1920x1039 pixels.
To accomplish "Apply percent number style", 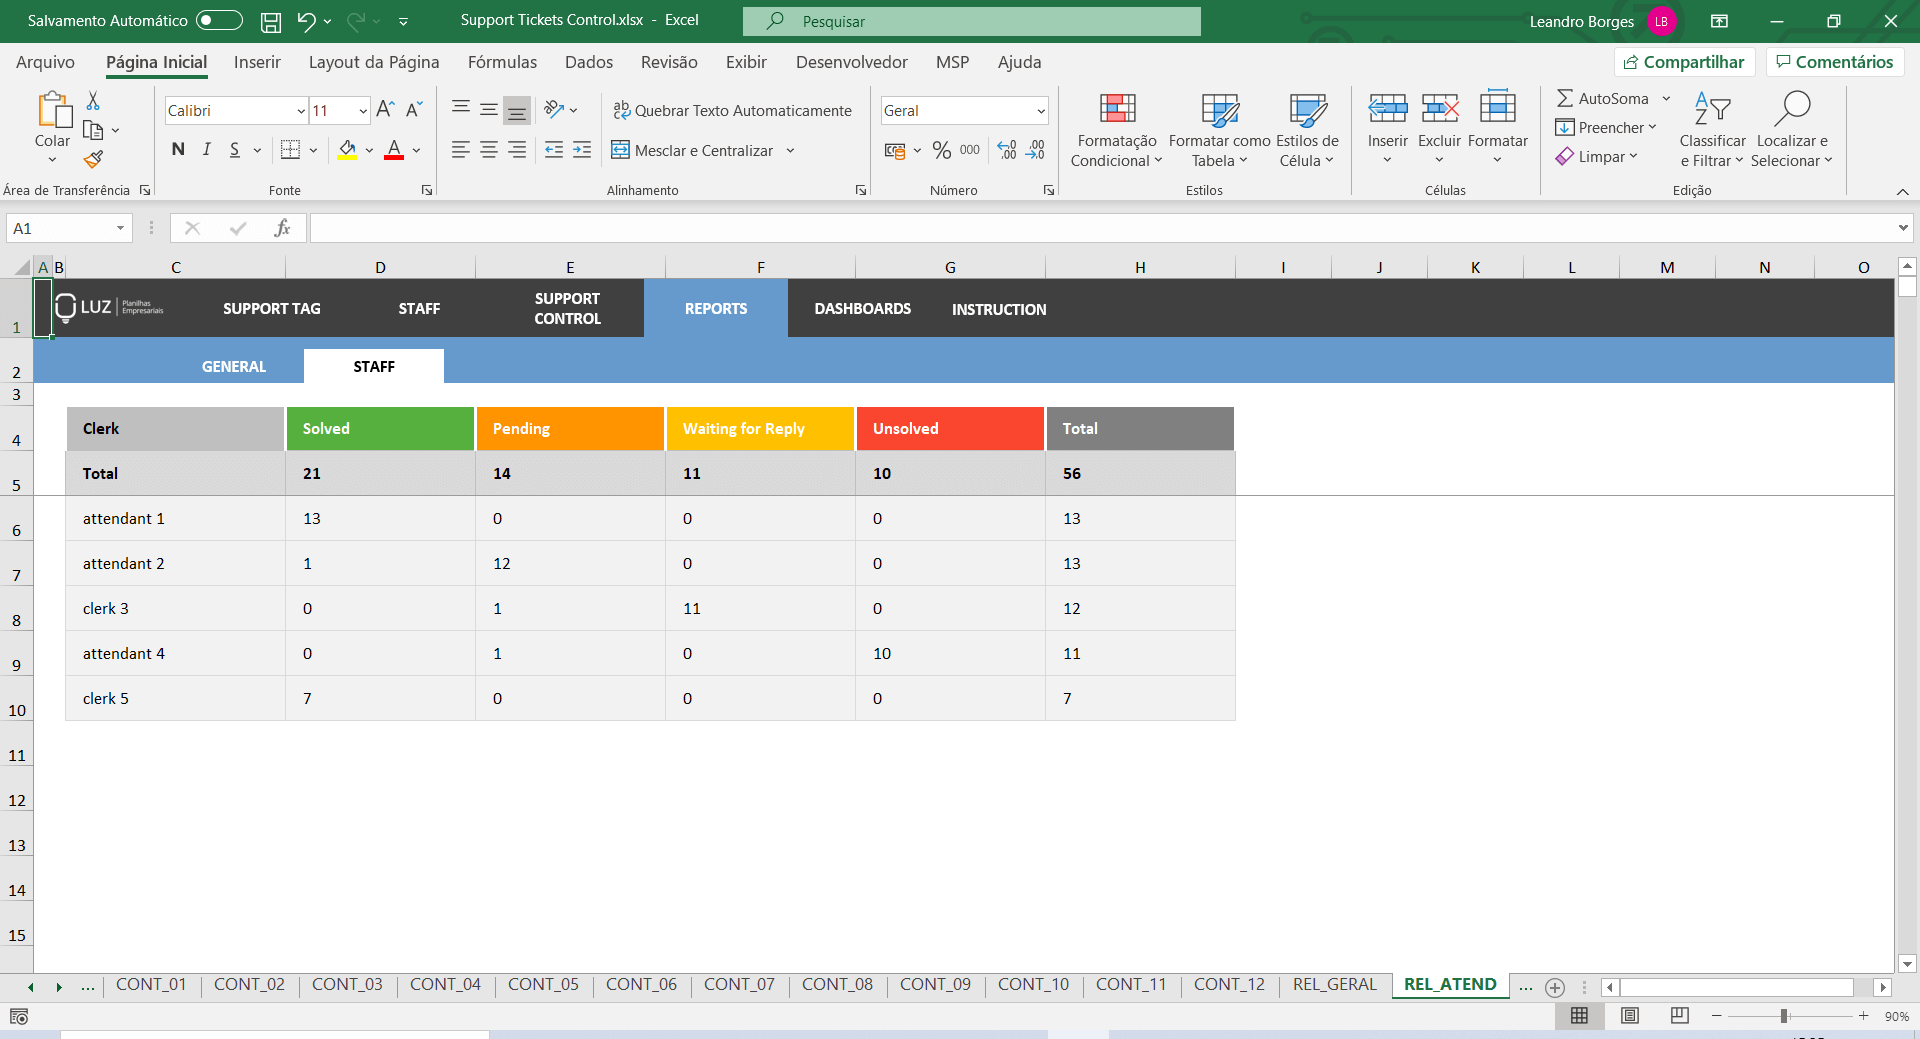I will [x=940, y=150].
